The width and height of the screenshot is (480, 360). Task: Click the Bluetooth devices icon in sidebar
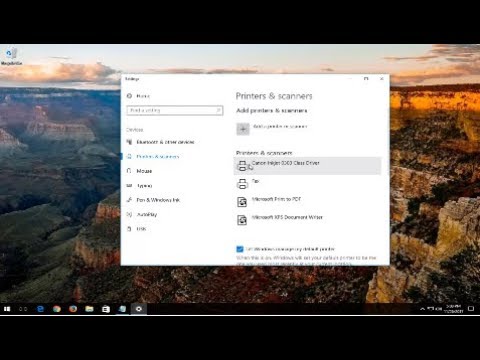[129, 142]
